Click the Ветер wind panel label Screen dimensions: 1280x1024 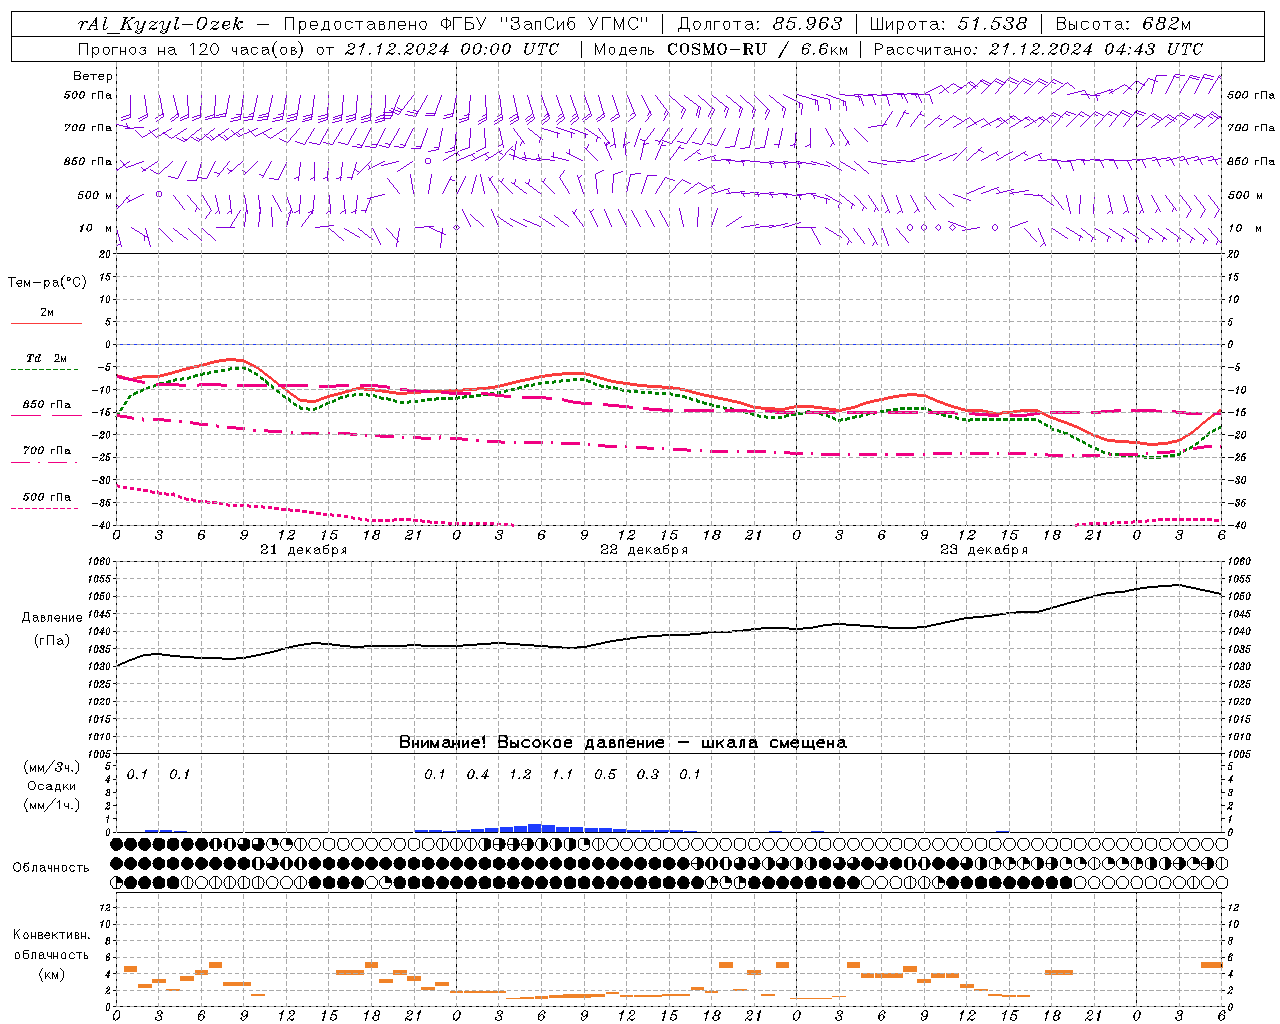pos(93,76)
